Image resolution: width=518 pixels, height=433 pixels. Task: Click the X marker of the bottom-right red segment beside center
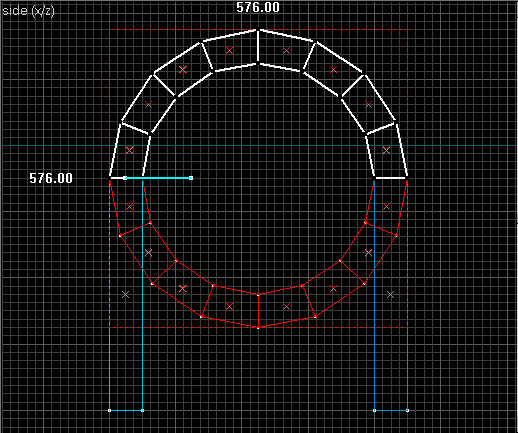(286, 306)
